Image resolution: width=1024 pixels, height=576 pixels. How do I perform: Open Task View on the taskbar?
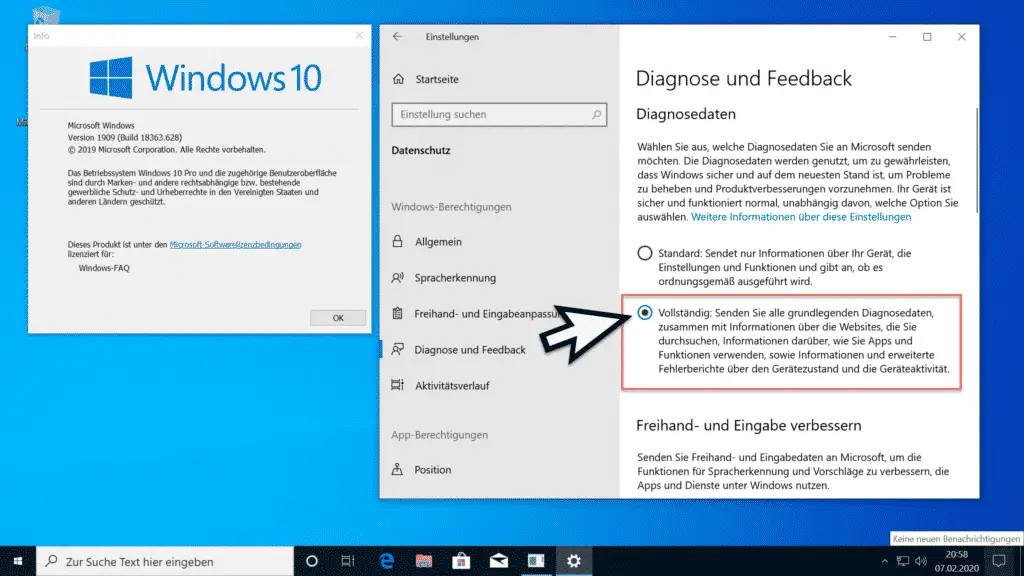(347, 561)
